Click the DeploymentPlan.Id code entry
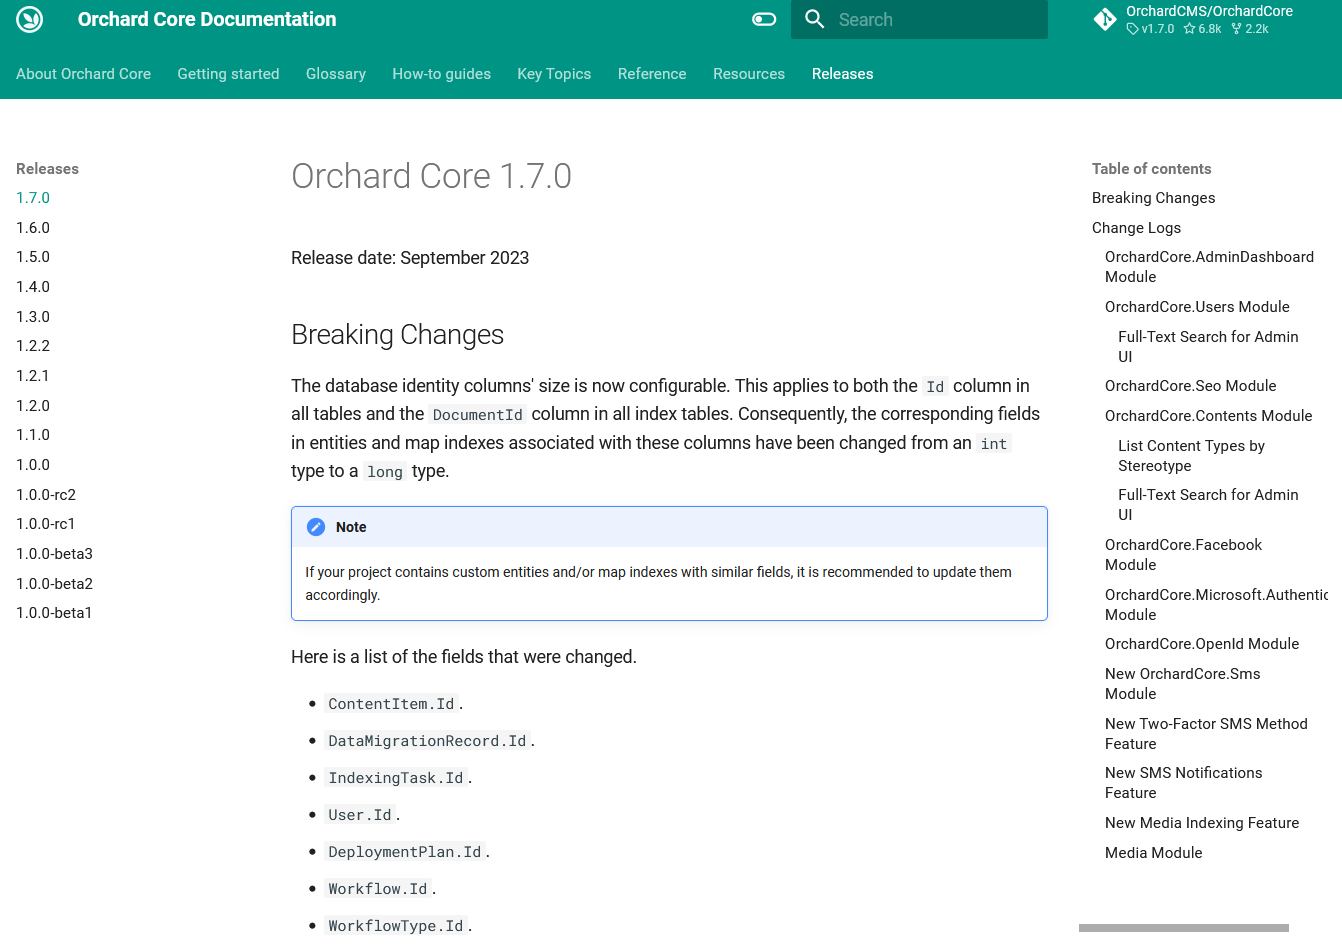 (405, 852)
